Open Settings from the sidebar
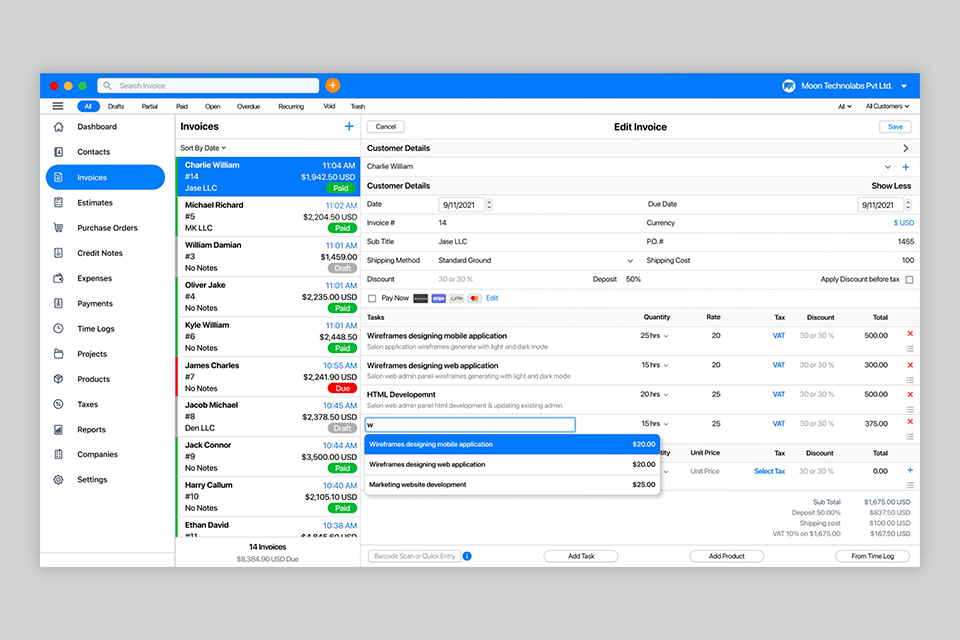Image resolution: width=960 pixels, height=640 pixels. pyautogui.click(x=92, y=480)
